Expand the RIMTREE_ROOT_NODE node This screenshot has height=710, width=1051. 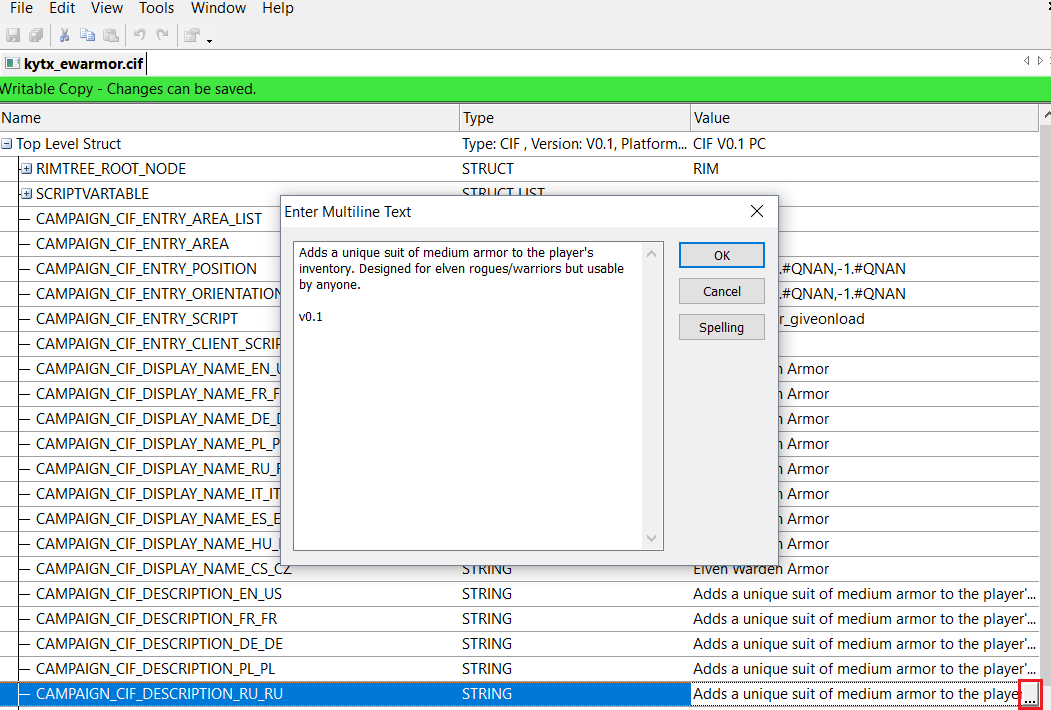coord(26,168)
